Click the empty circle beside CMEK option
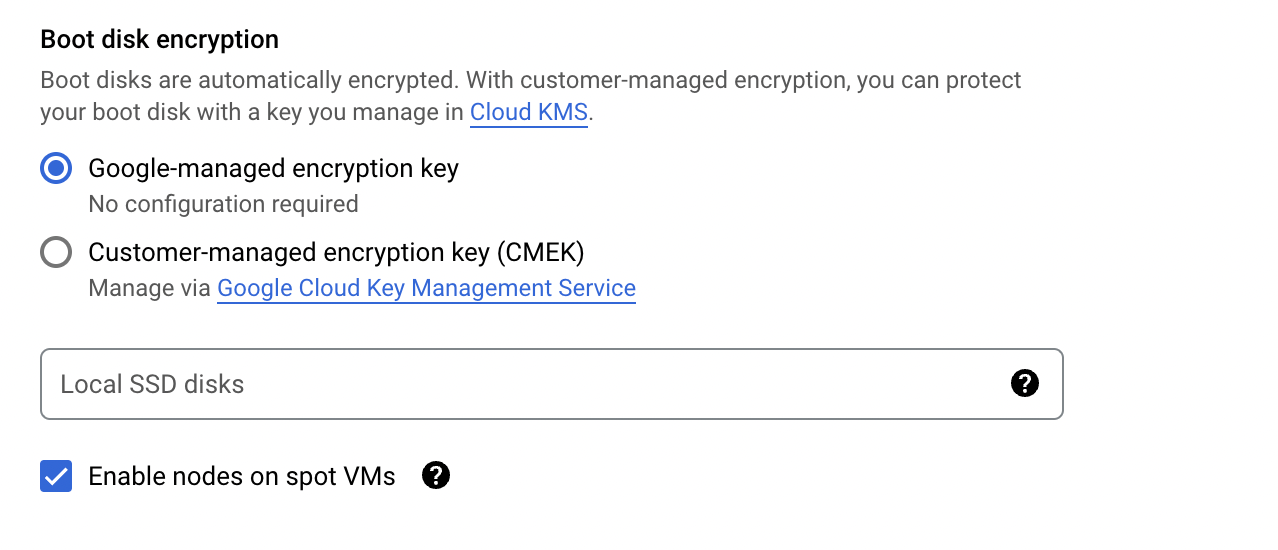The height and width of the screenshot is (550, 1278). 56,252
